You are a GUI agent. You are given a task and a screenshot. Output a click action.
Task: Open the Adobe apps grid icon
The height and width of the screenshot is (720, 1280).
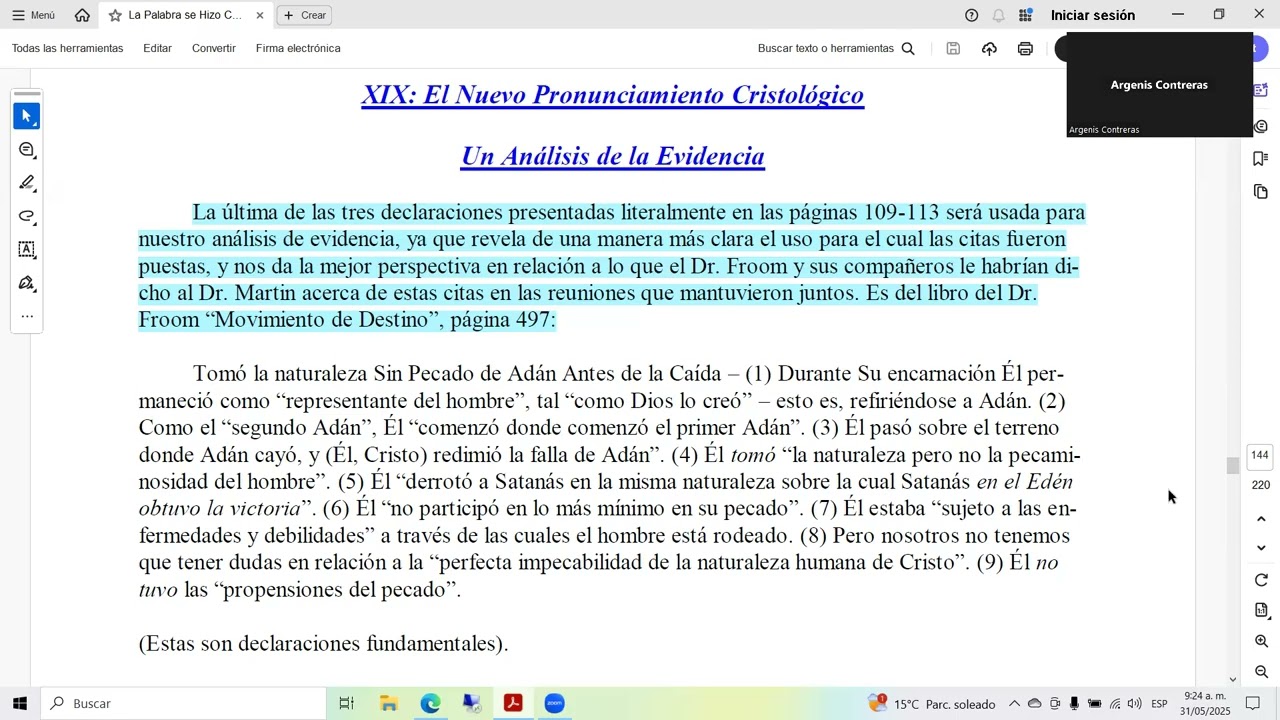(1025, 15)
